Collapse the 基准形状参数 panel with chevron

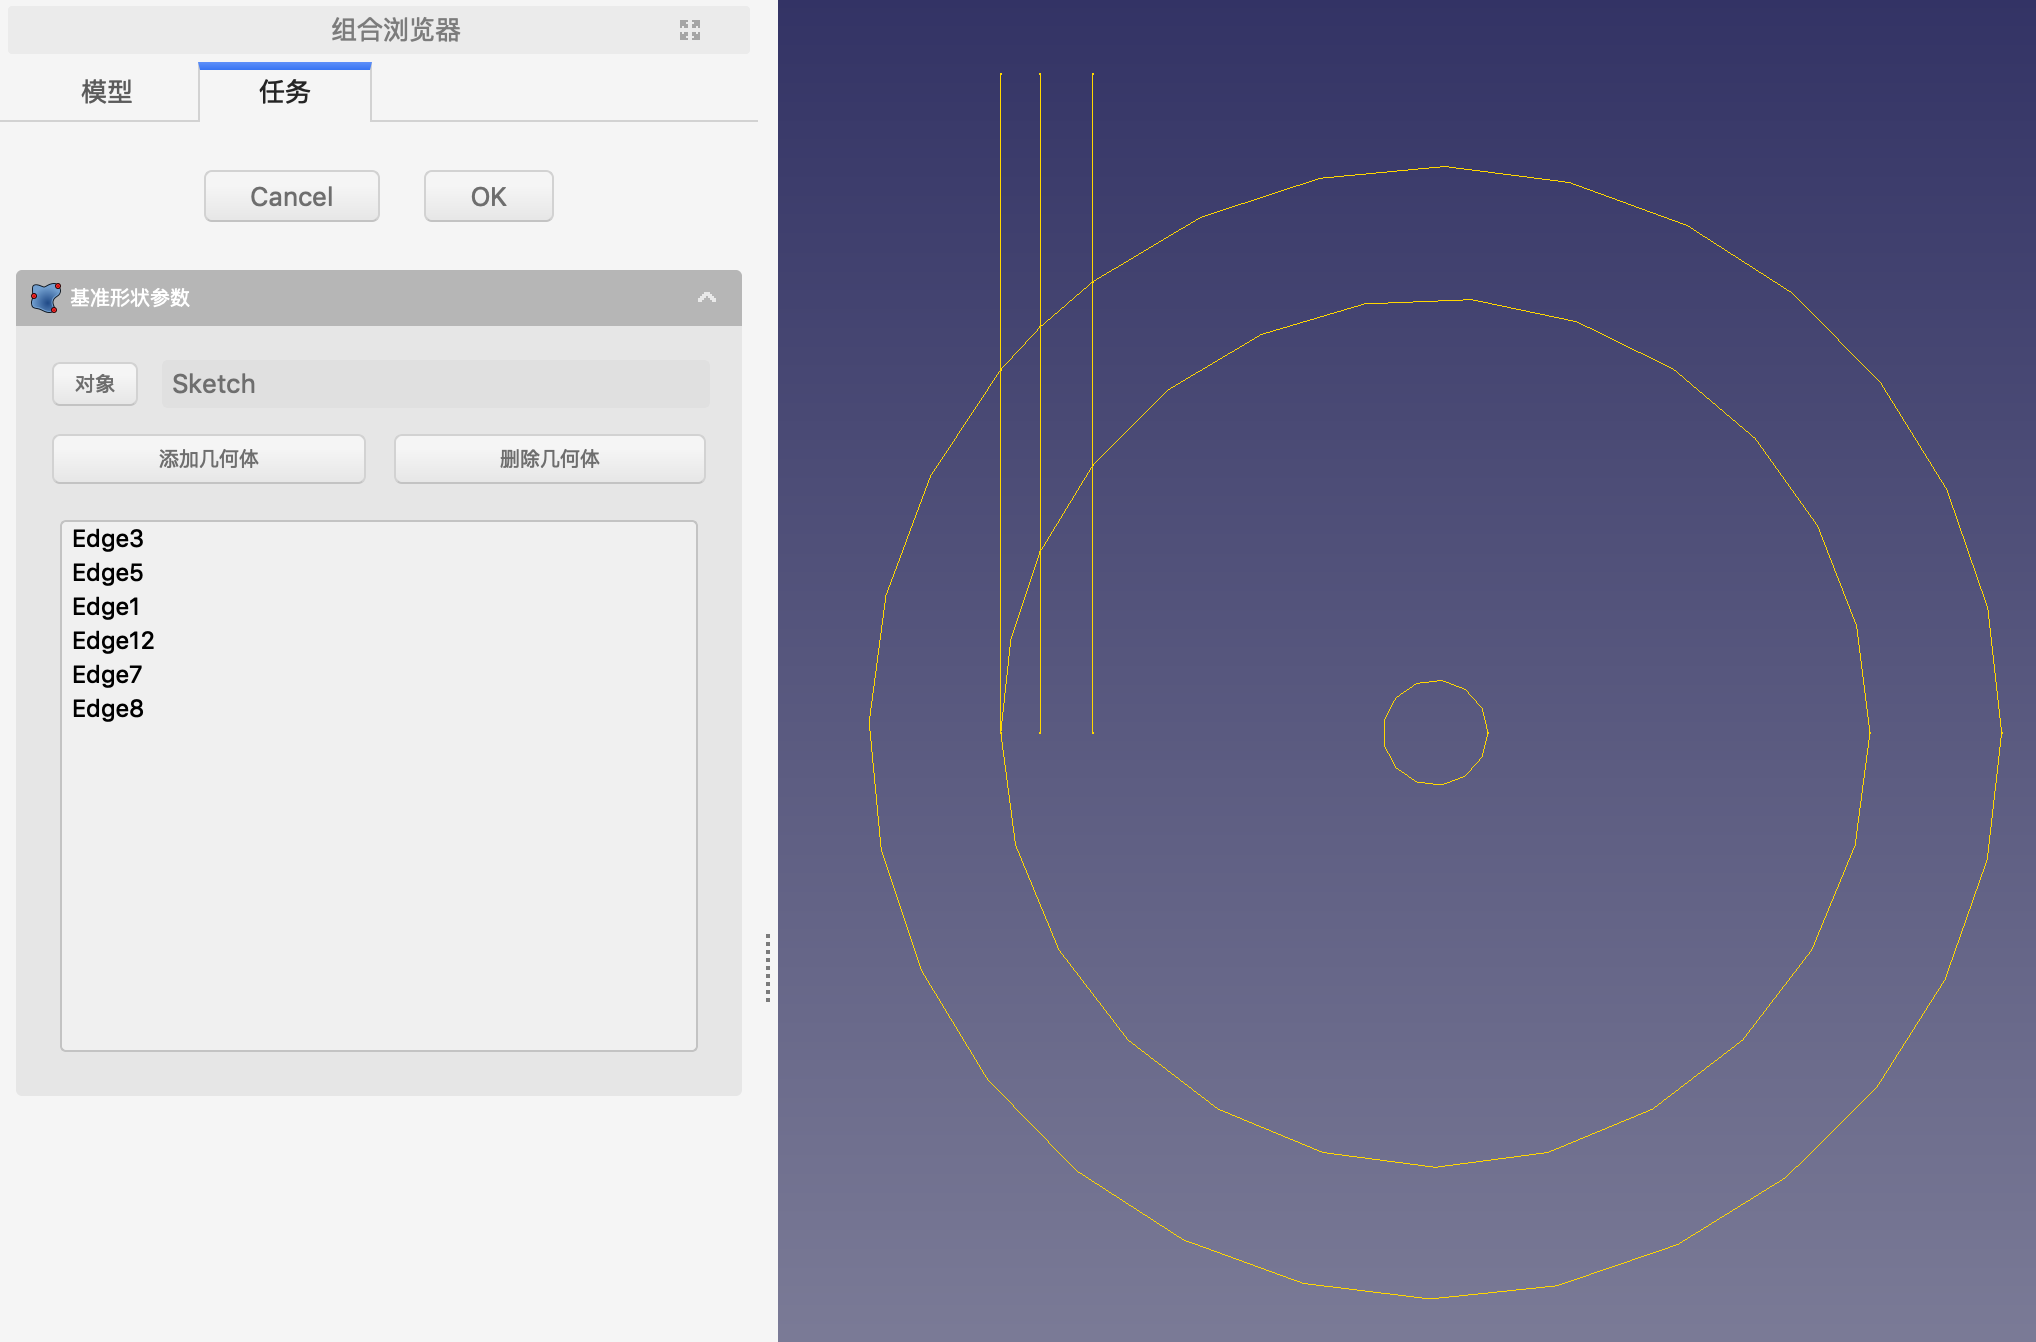click(x=707, y=298)
